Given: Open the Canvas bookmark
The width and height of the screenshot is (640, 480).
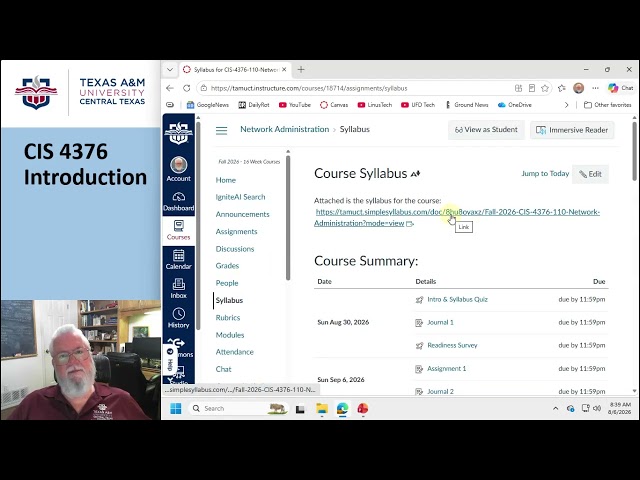Looking at the screenshot, I should (x=334, y=105).
